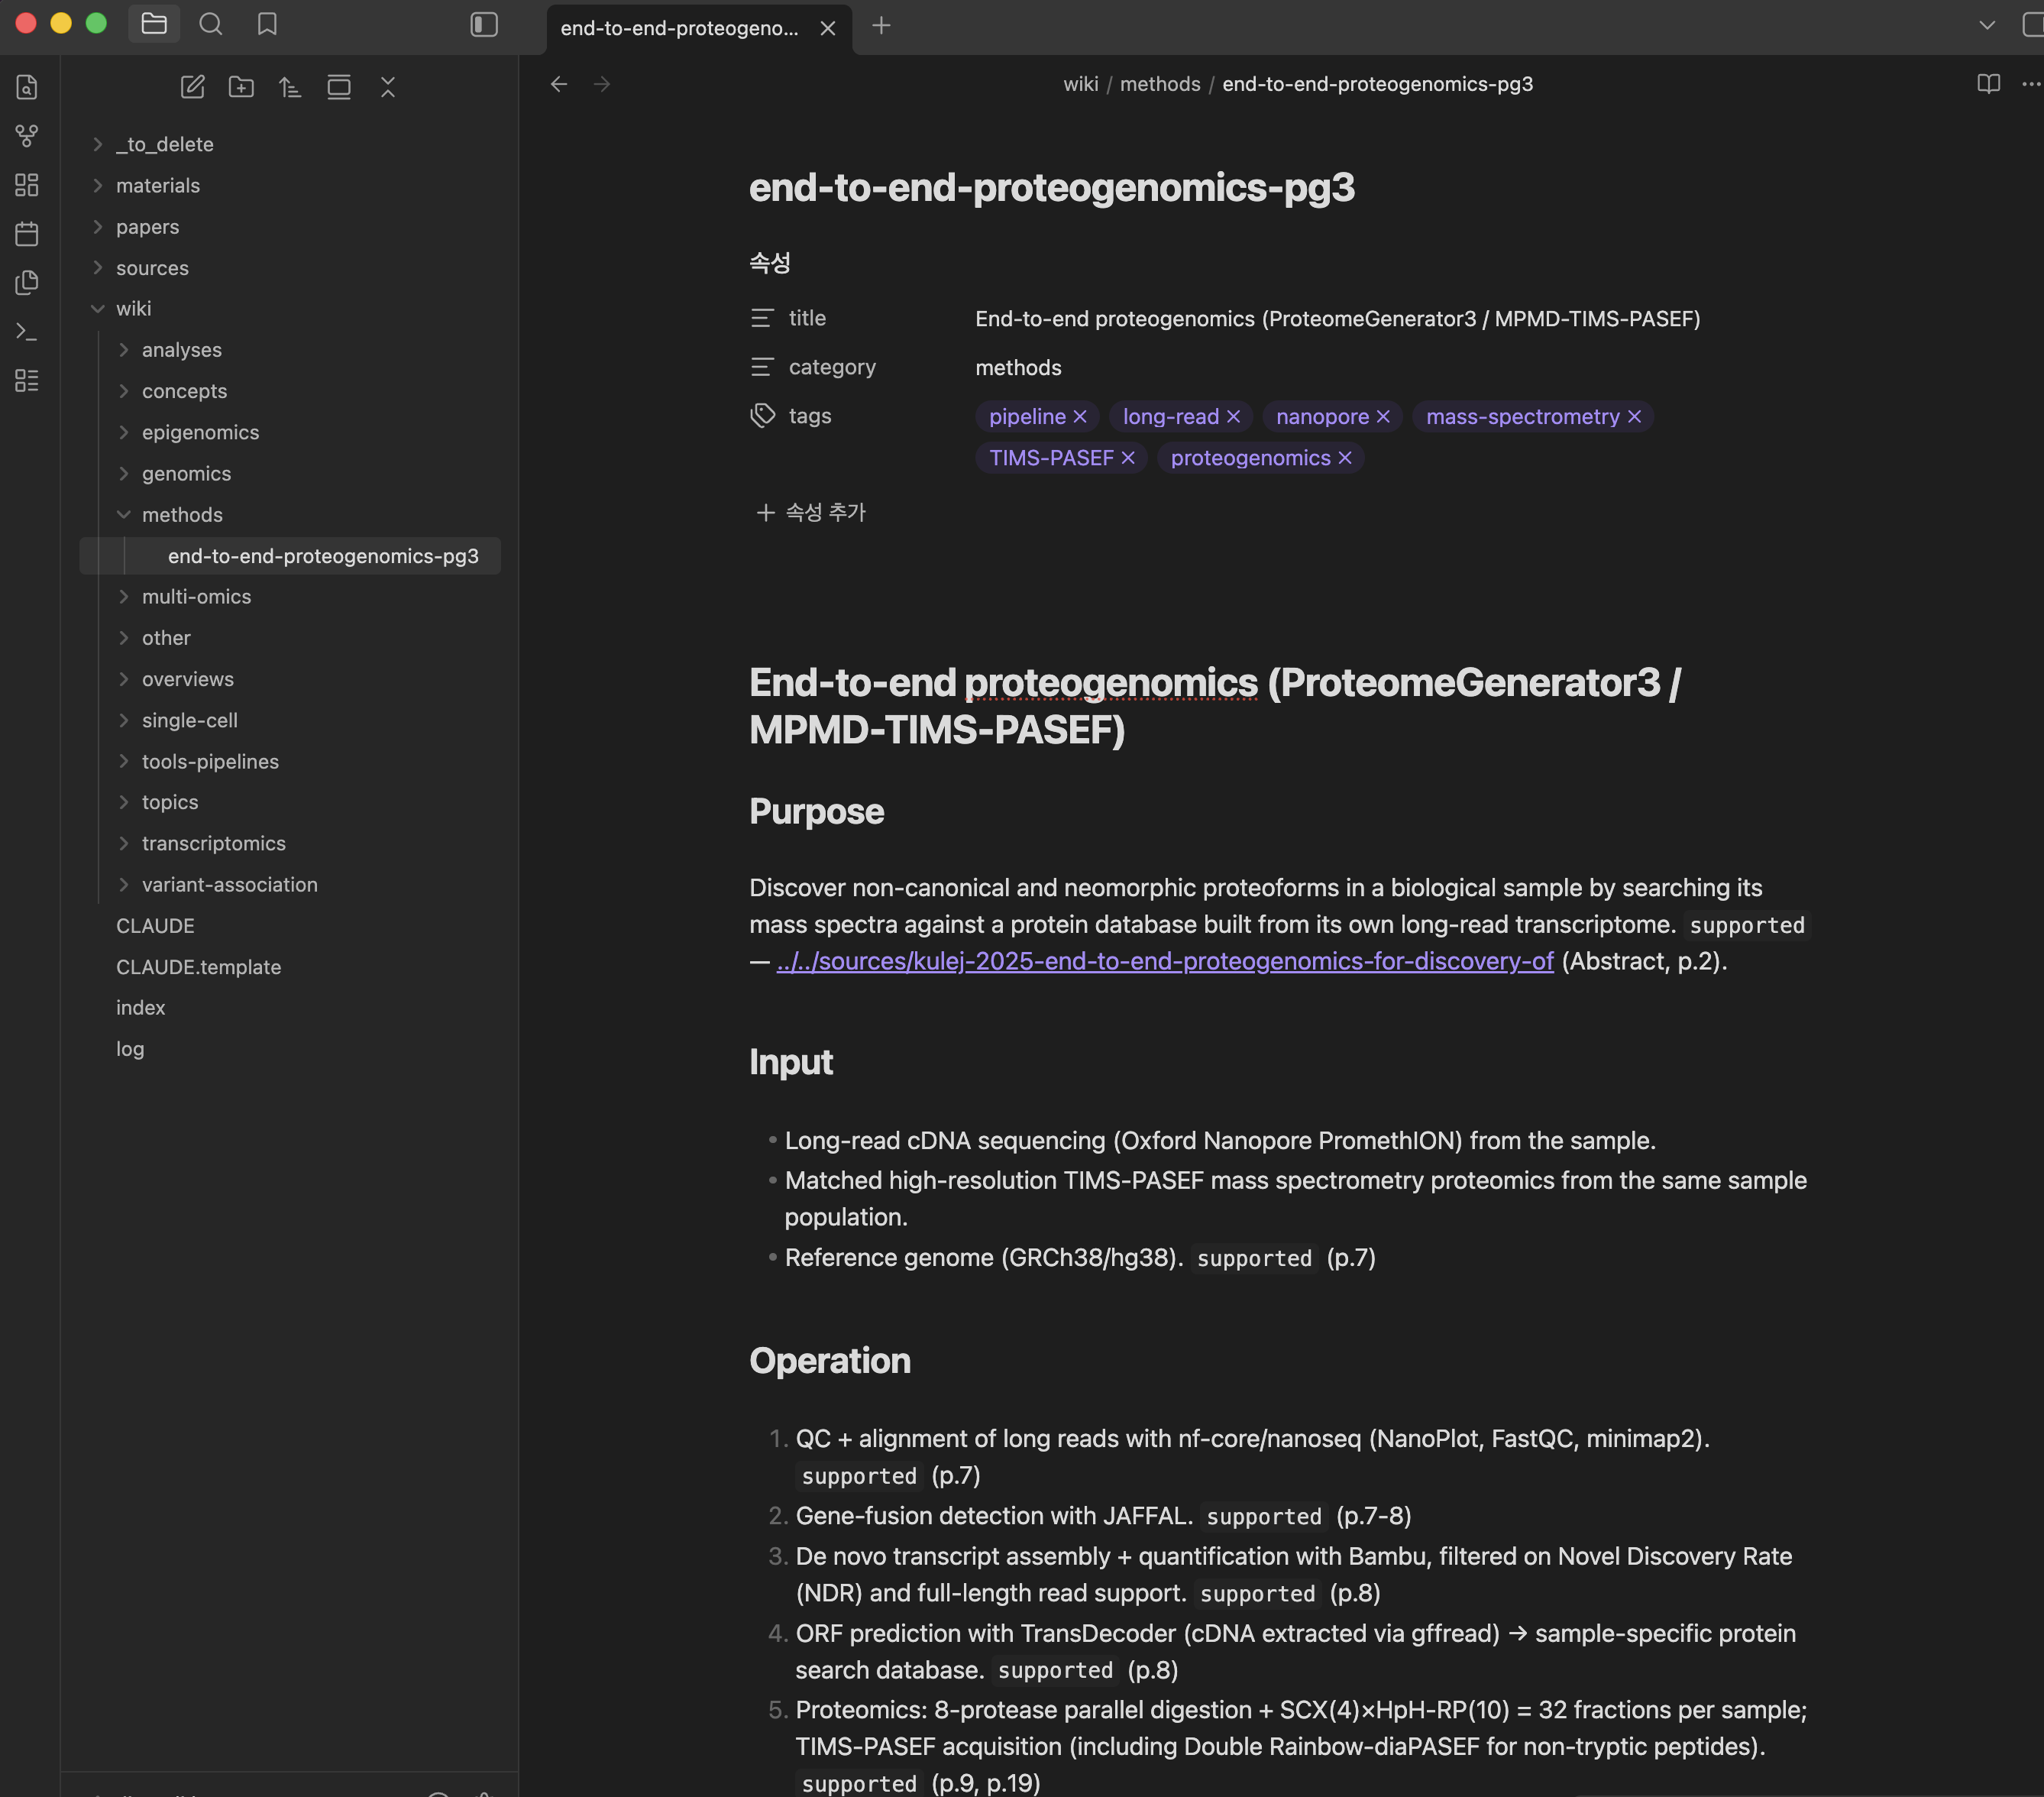Click the title property type icon
Screen dimensions: 2044x1797
pyautogui.click(x=762, y=318)
